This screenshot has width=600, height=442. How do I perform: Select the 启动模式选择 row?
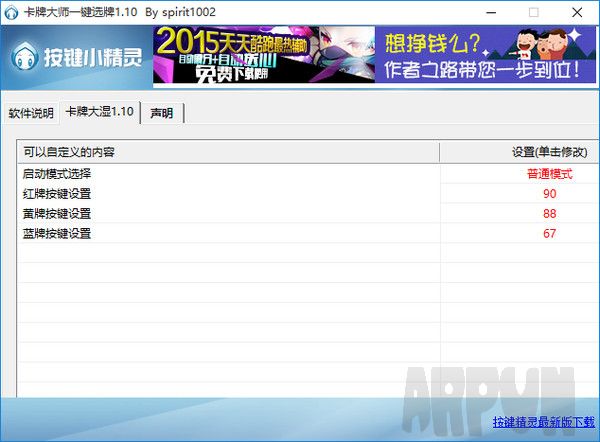pyautogui.click(x=308, y=174)
